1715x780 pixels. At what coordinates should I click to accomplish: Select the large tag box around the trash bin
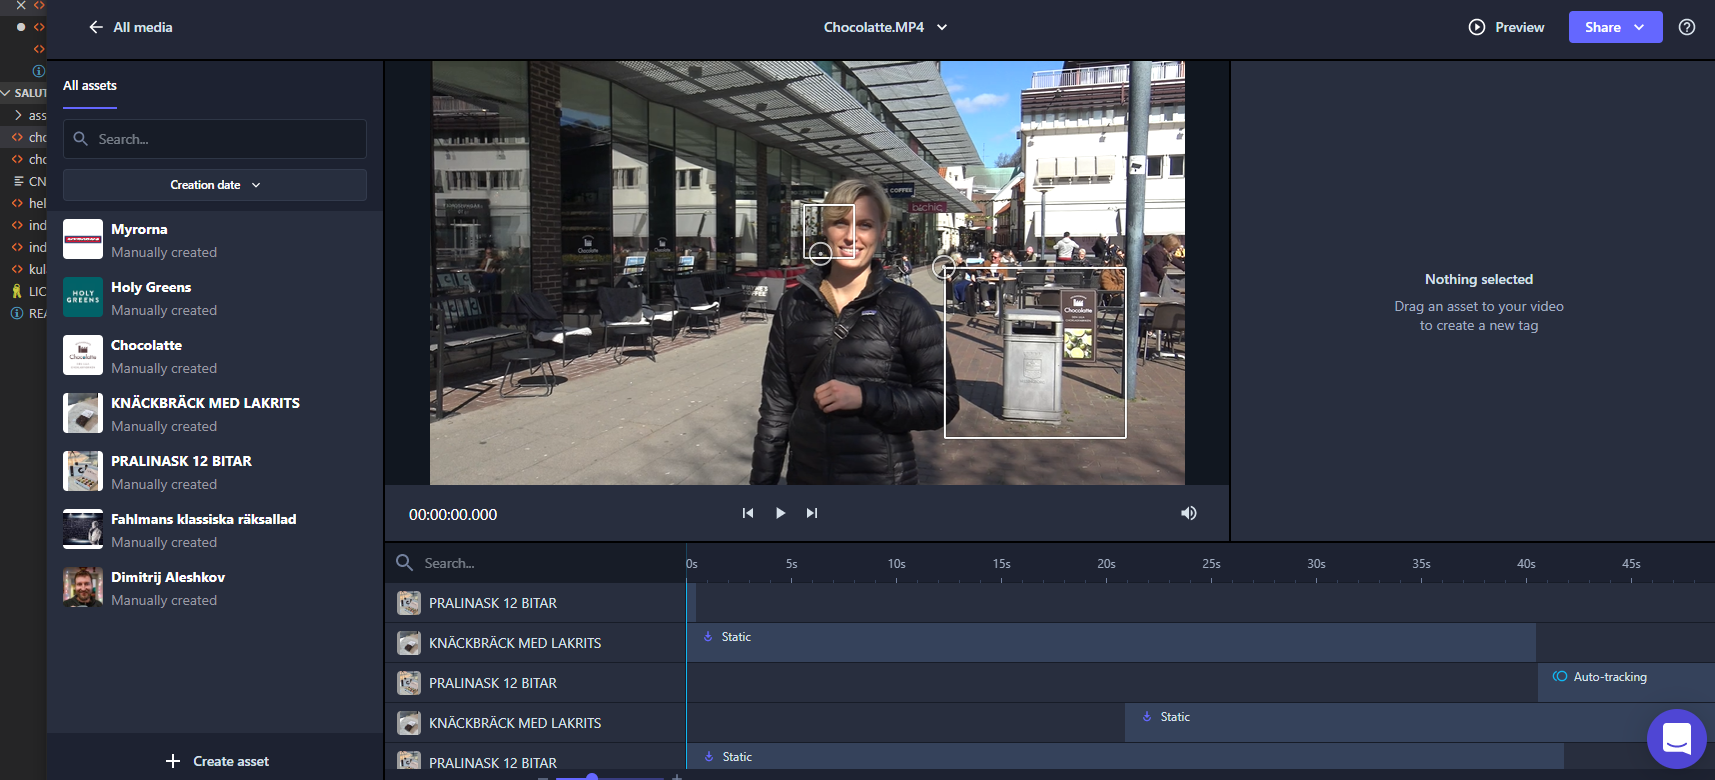point(1035,353)
